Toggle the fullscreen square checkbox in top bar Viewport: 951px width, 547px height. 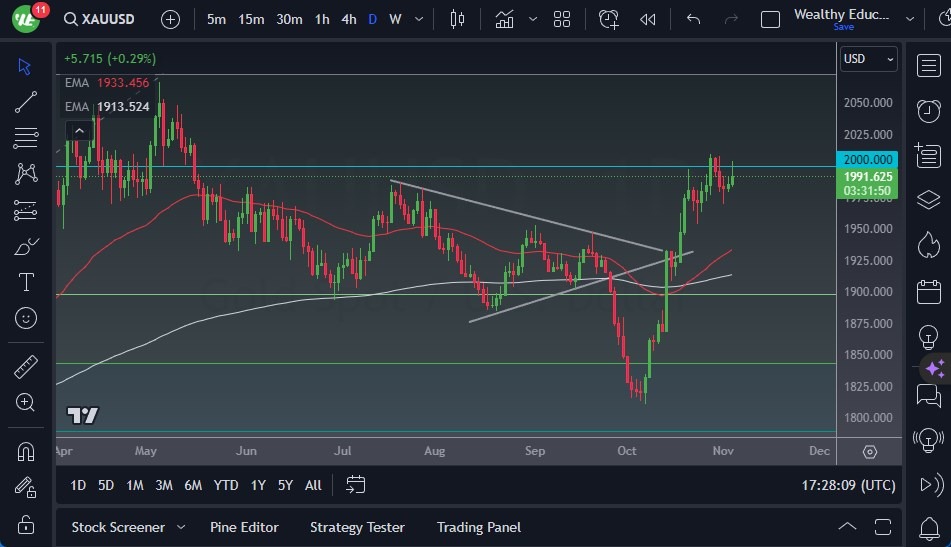click(x=770, y=19)
